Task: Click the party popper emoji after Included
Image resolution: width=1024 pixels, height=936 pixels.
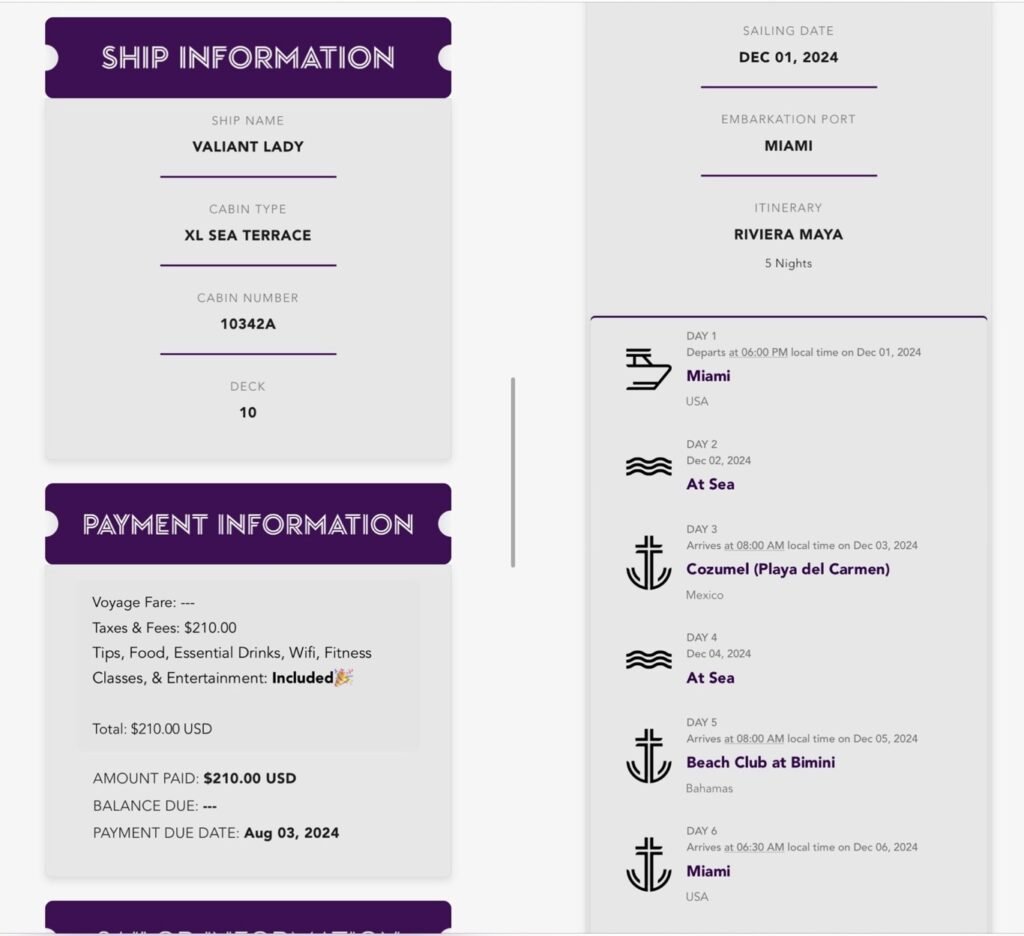Action: point(344,678)
